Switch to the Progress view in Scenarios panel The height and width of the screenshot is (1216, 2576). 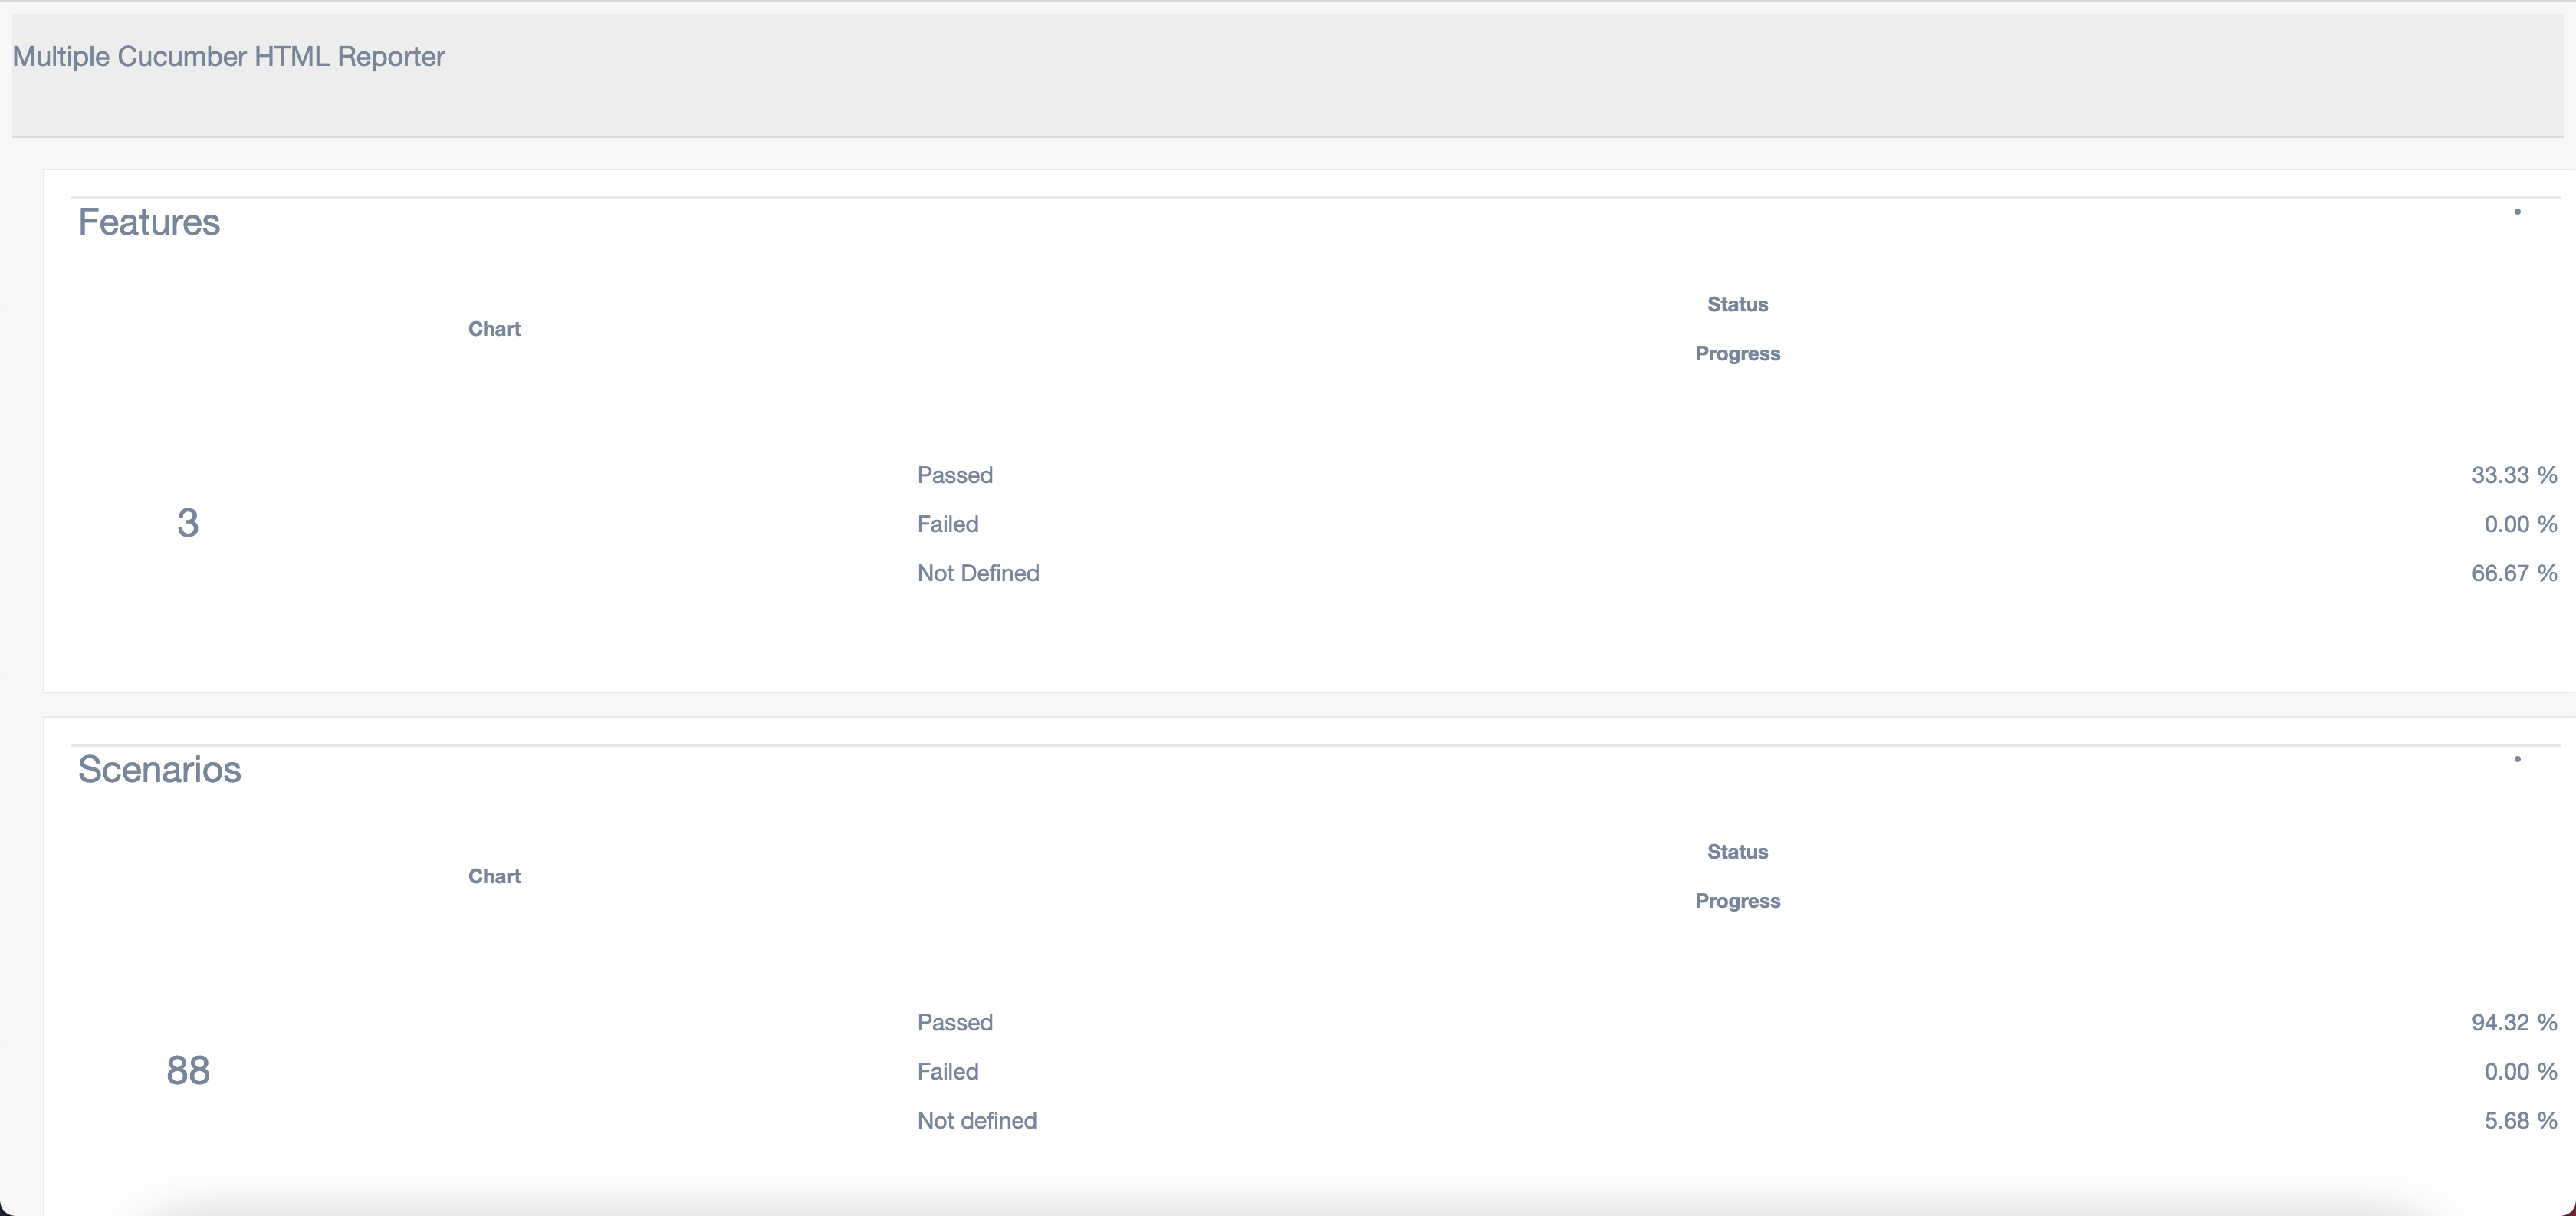click(1737, 900)
